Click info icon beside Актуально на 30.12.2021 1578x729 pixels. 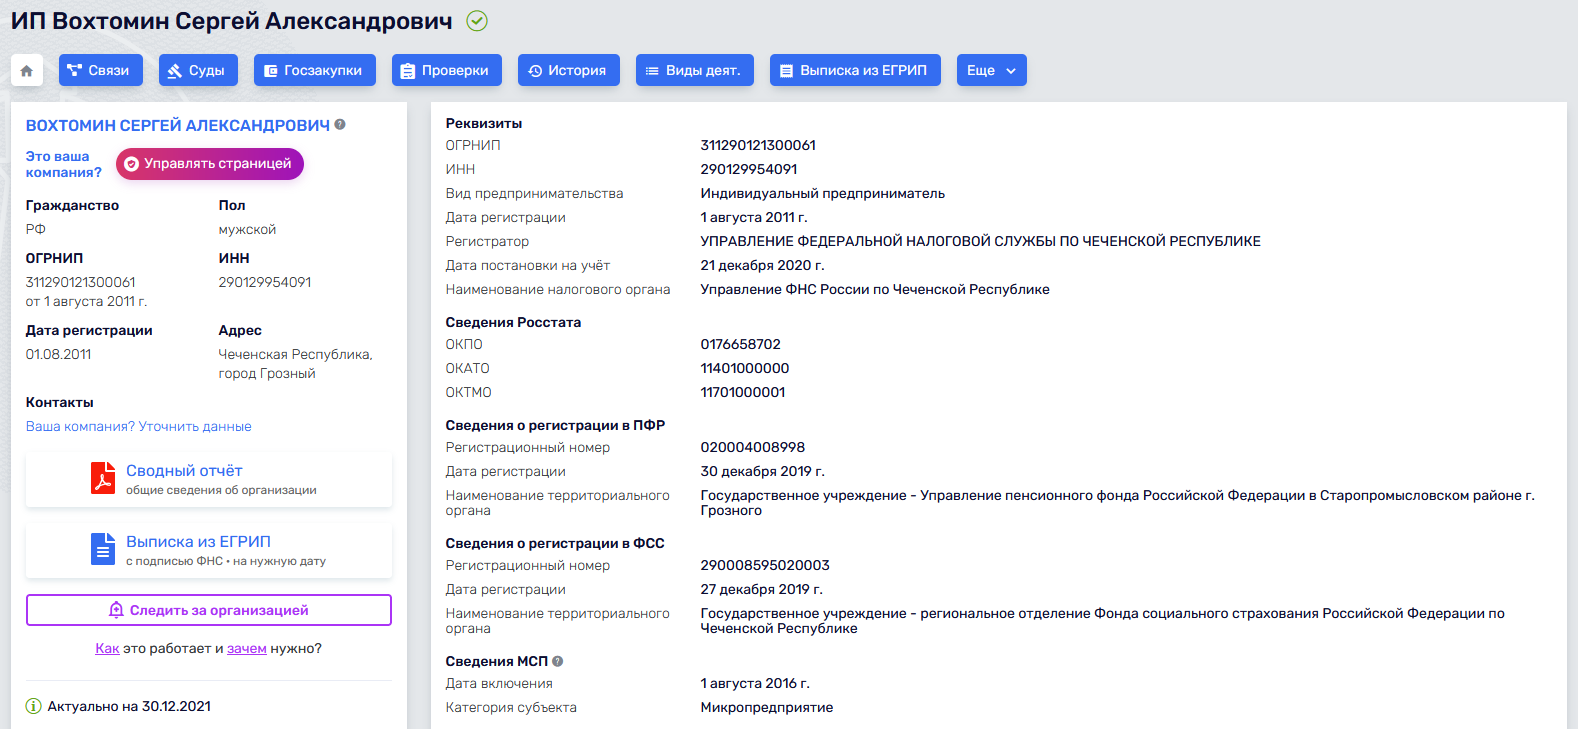click(34, 706)
